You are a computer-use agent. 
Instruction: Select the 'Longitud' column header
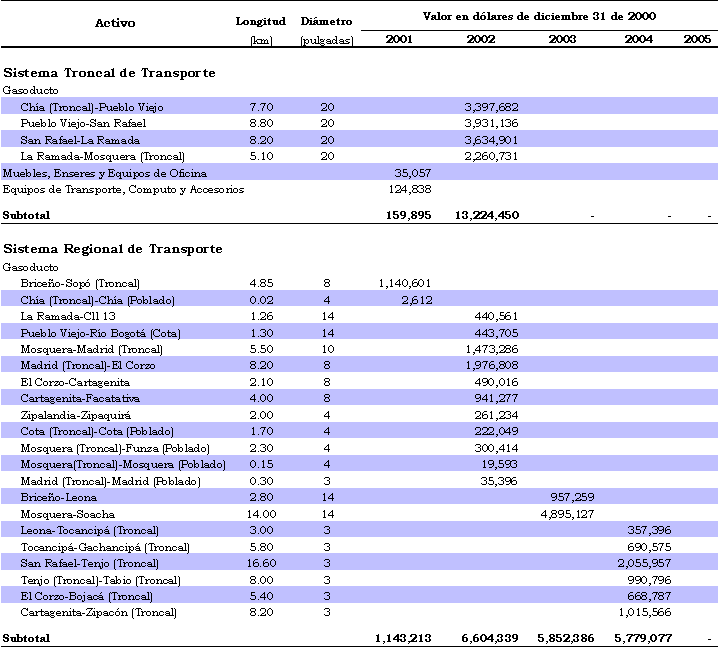[261, 21]
